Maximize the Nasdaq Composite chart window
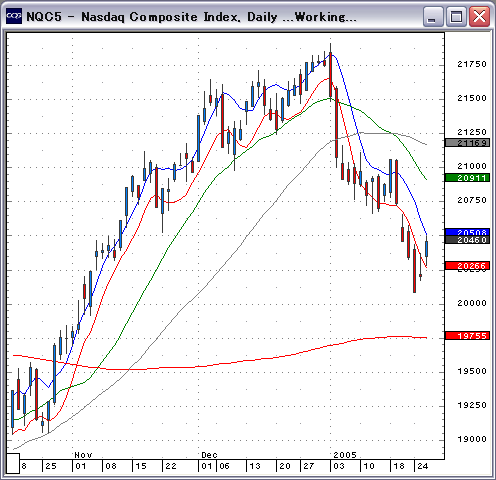 pos(456,17)
